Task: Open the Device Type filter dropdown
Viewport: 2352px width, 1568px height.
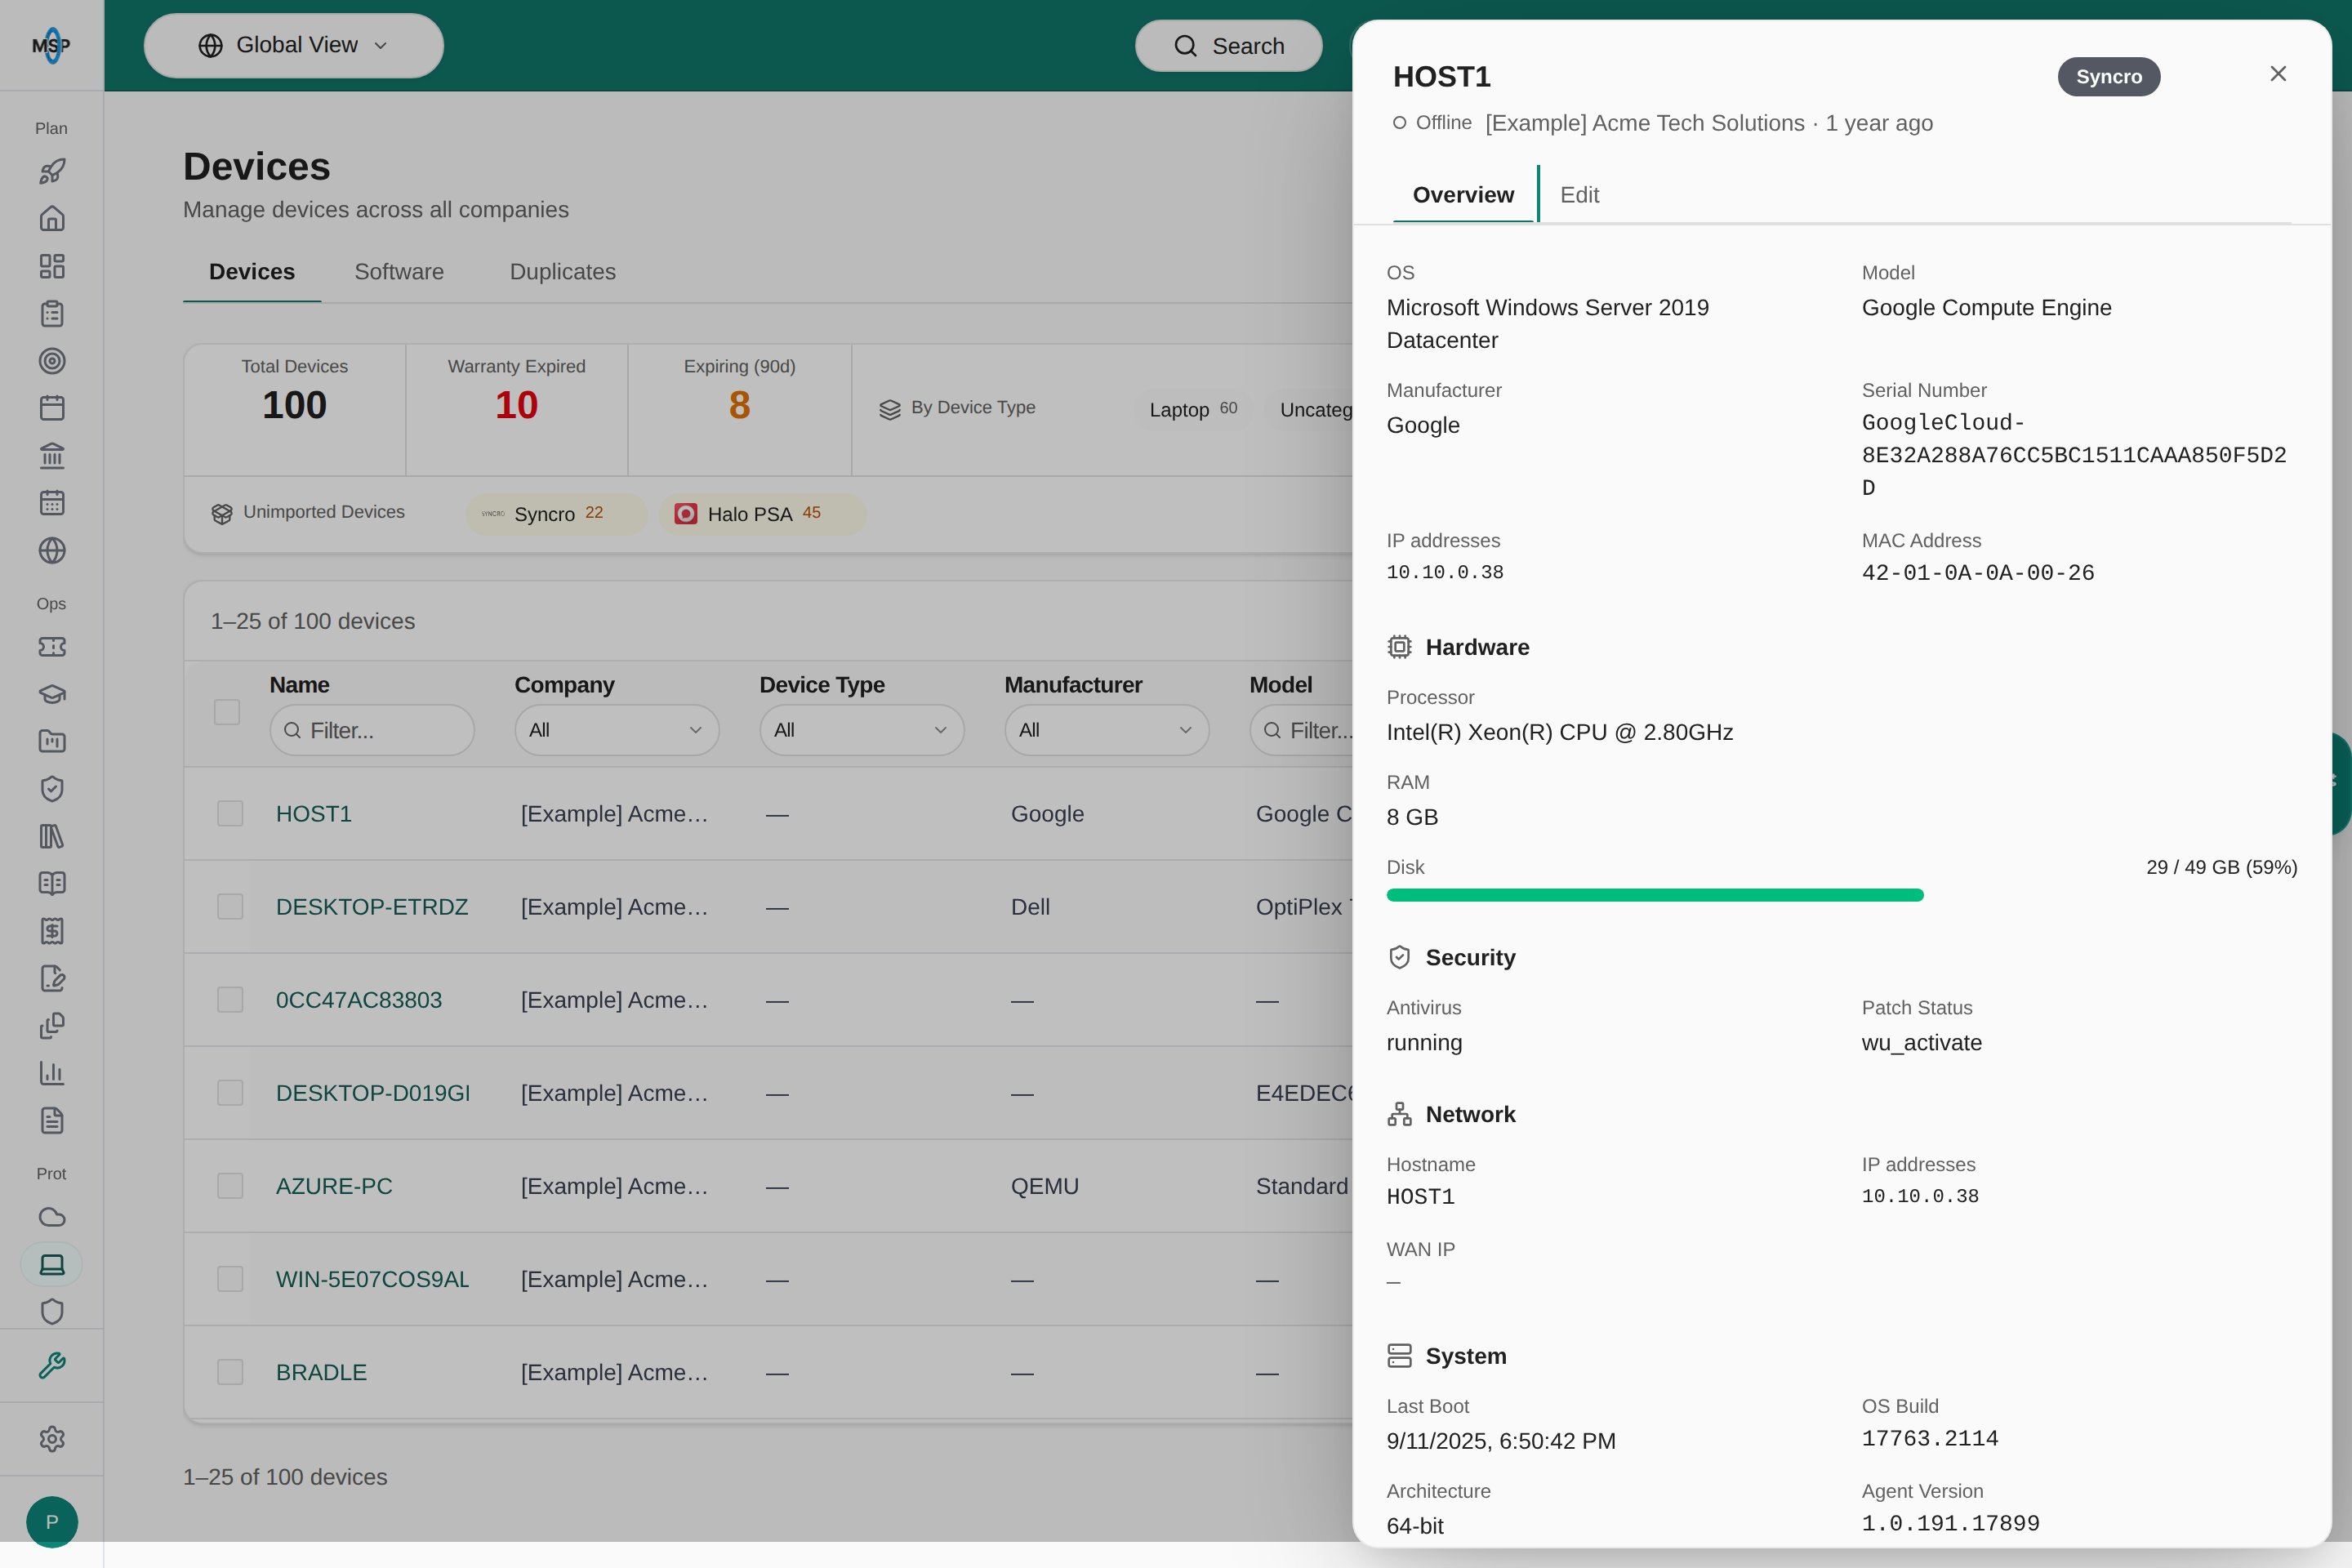Action: [x=861, y=730]
